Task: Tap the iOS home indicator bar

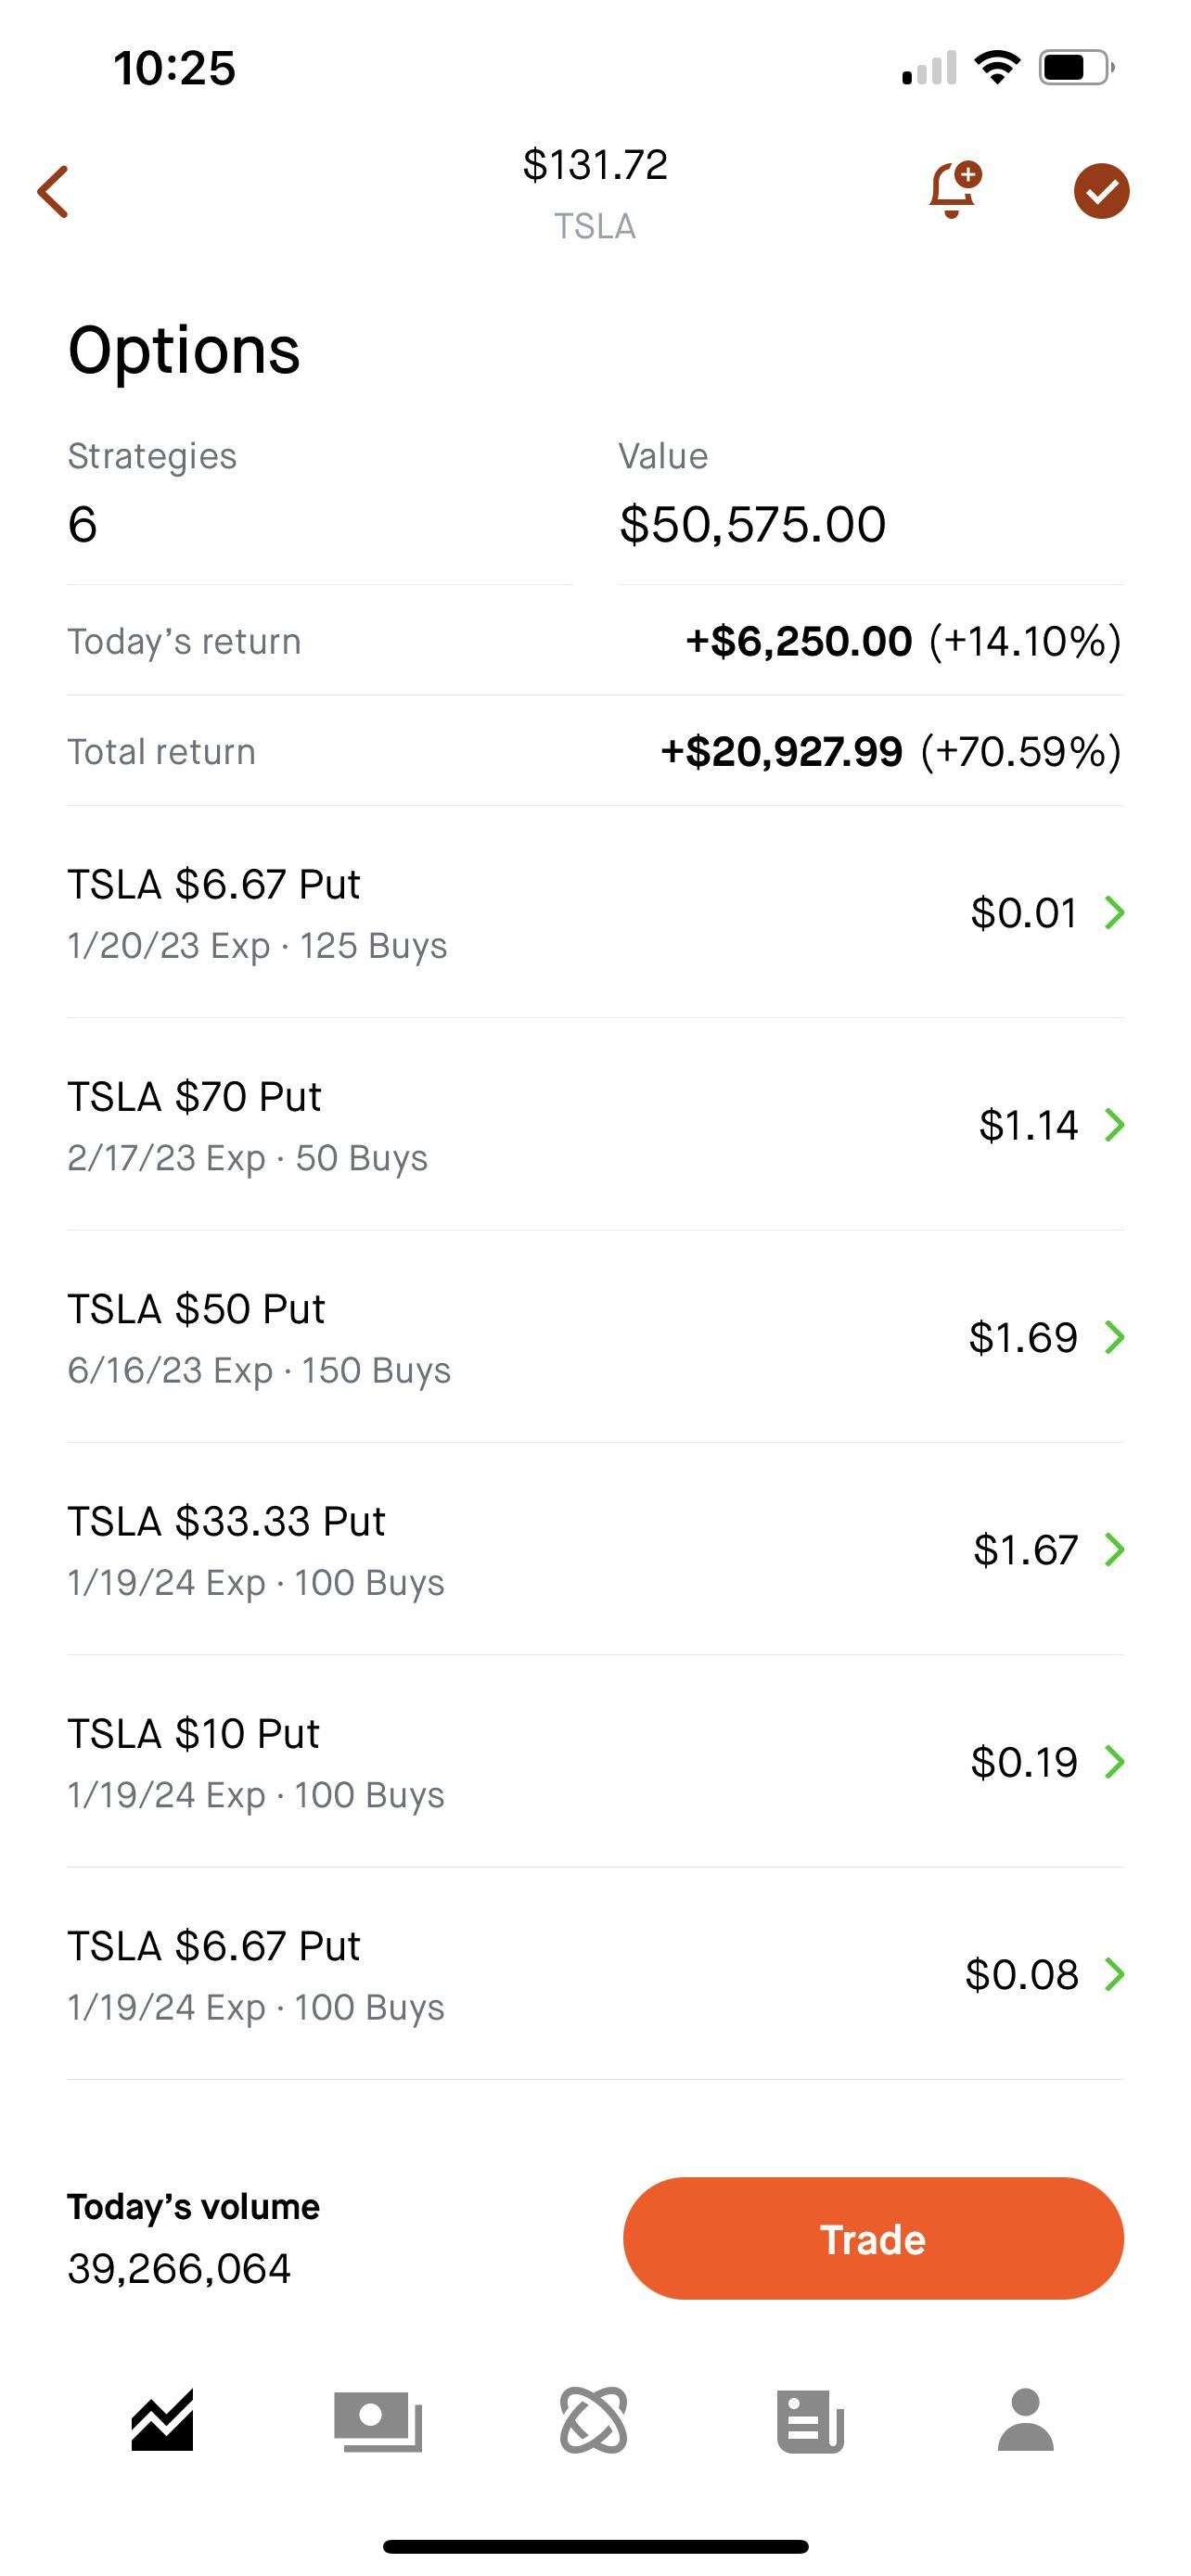Action: tap(595, 2546)
